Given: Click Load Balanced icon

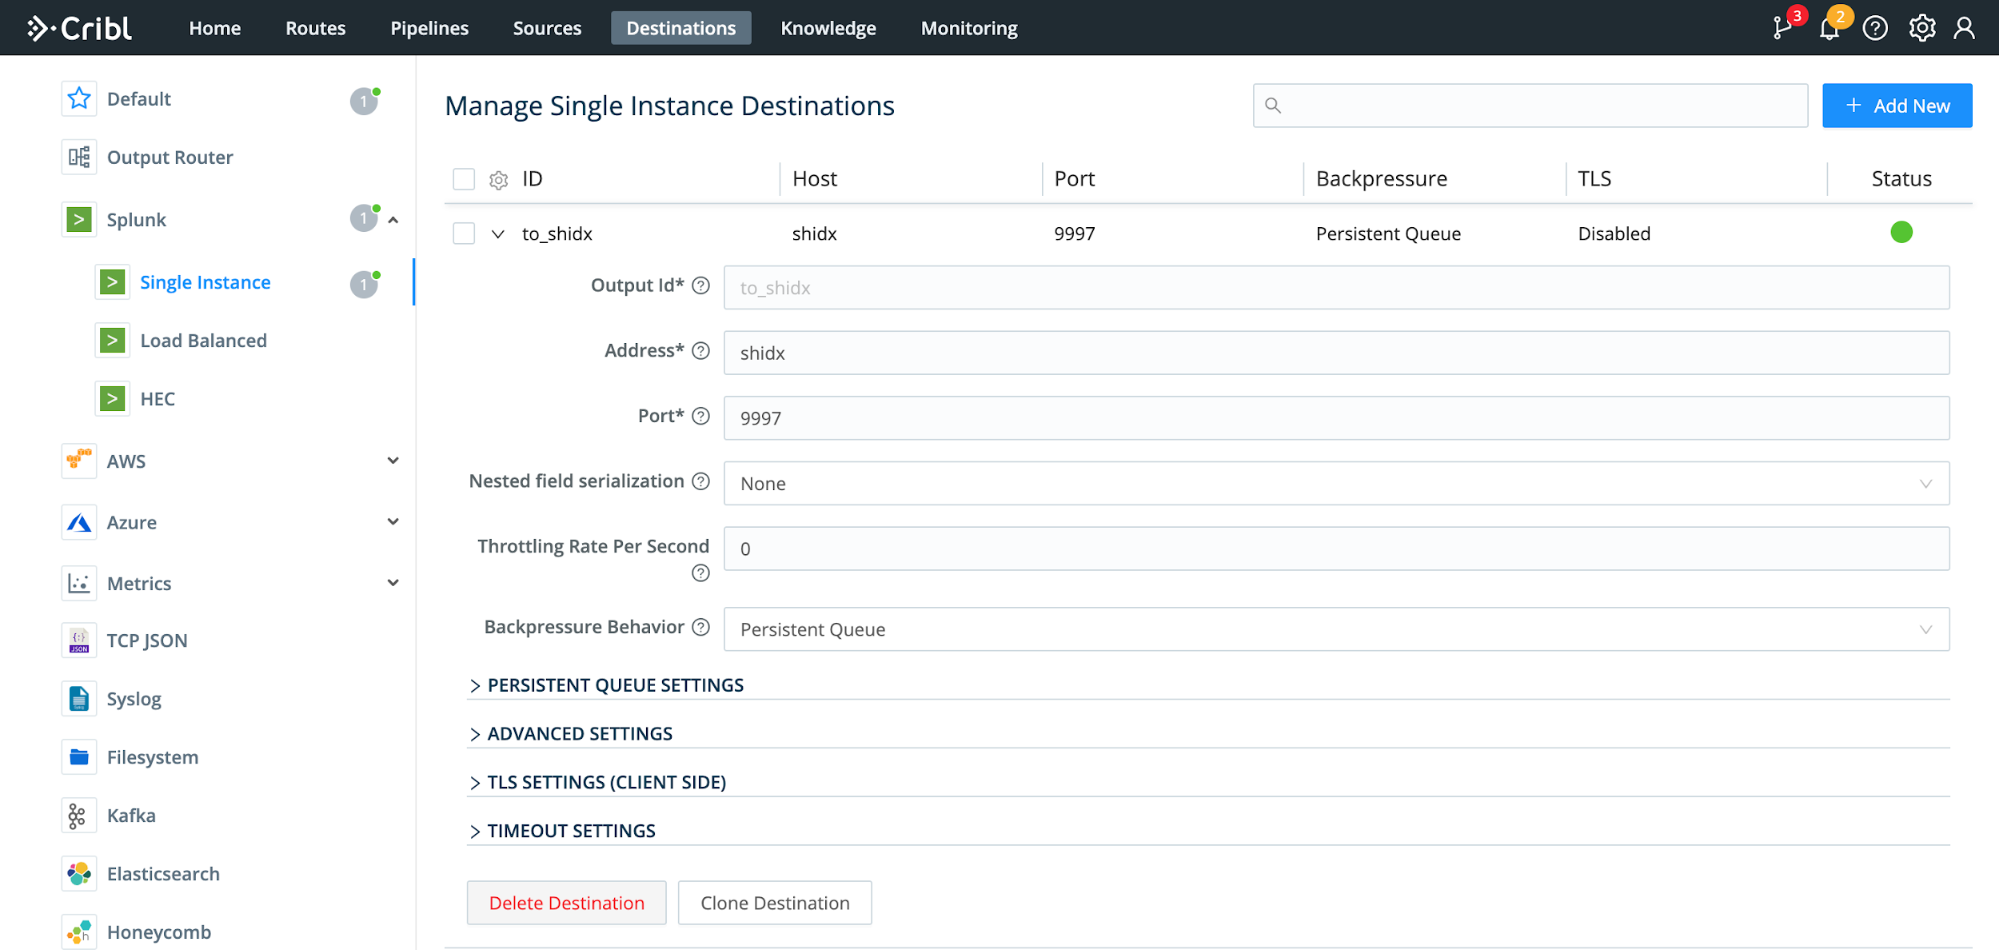Looking at the screenshot, I should (x=112, y=340).
